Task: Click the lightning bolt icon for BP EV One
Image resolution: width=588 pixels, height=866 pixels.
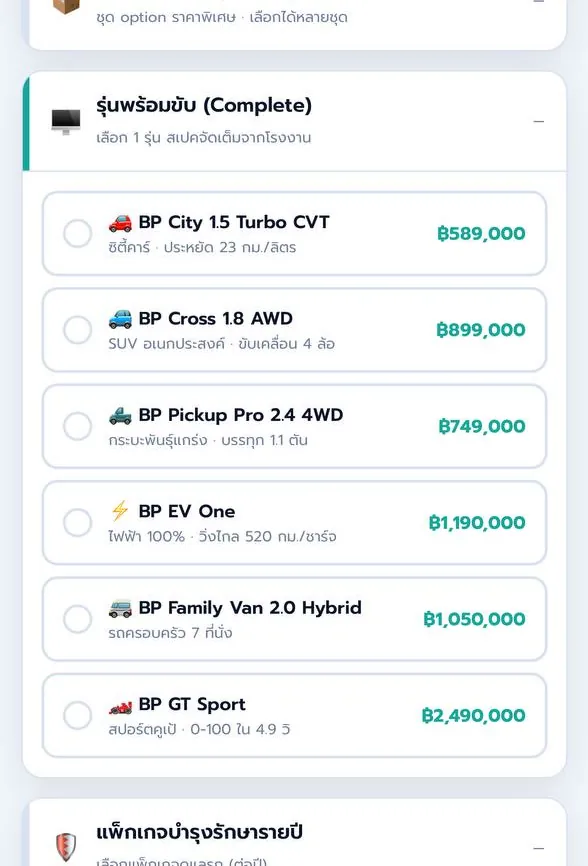Action: tap(120, 511)
